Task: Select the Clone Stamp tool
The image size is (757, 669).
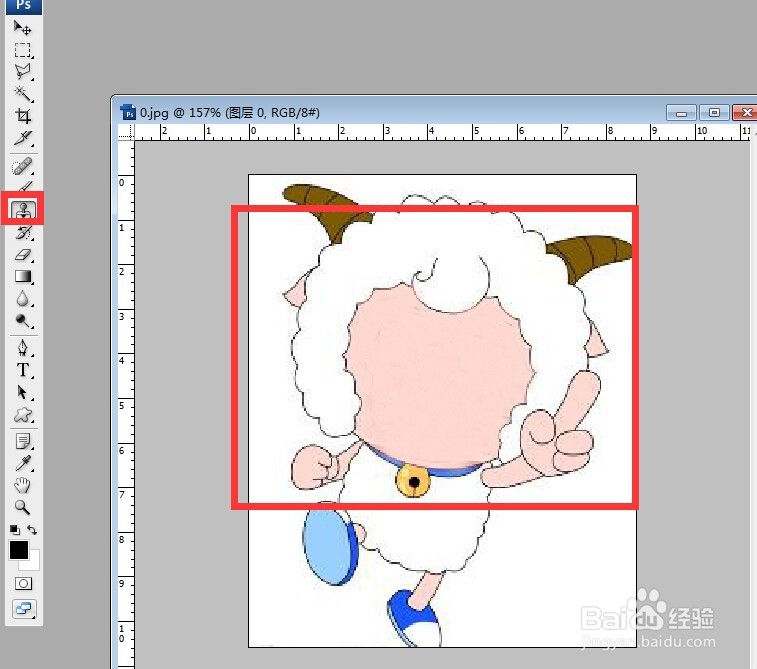Action: pyautogui.click(x=23, y=210)
